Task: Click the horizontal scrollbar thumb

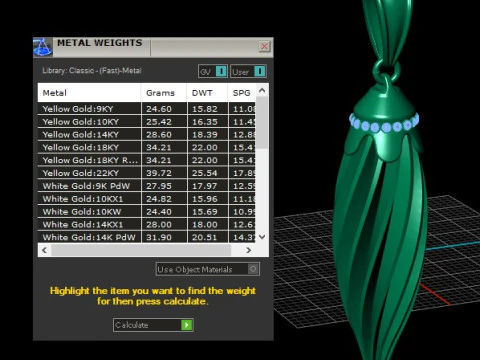Action: 141,250
